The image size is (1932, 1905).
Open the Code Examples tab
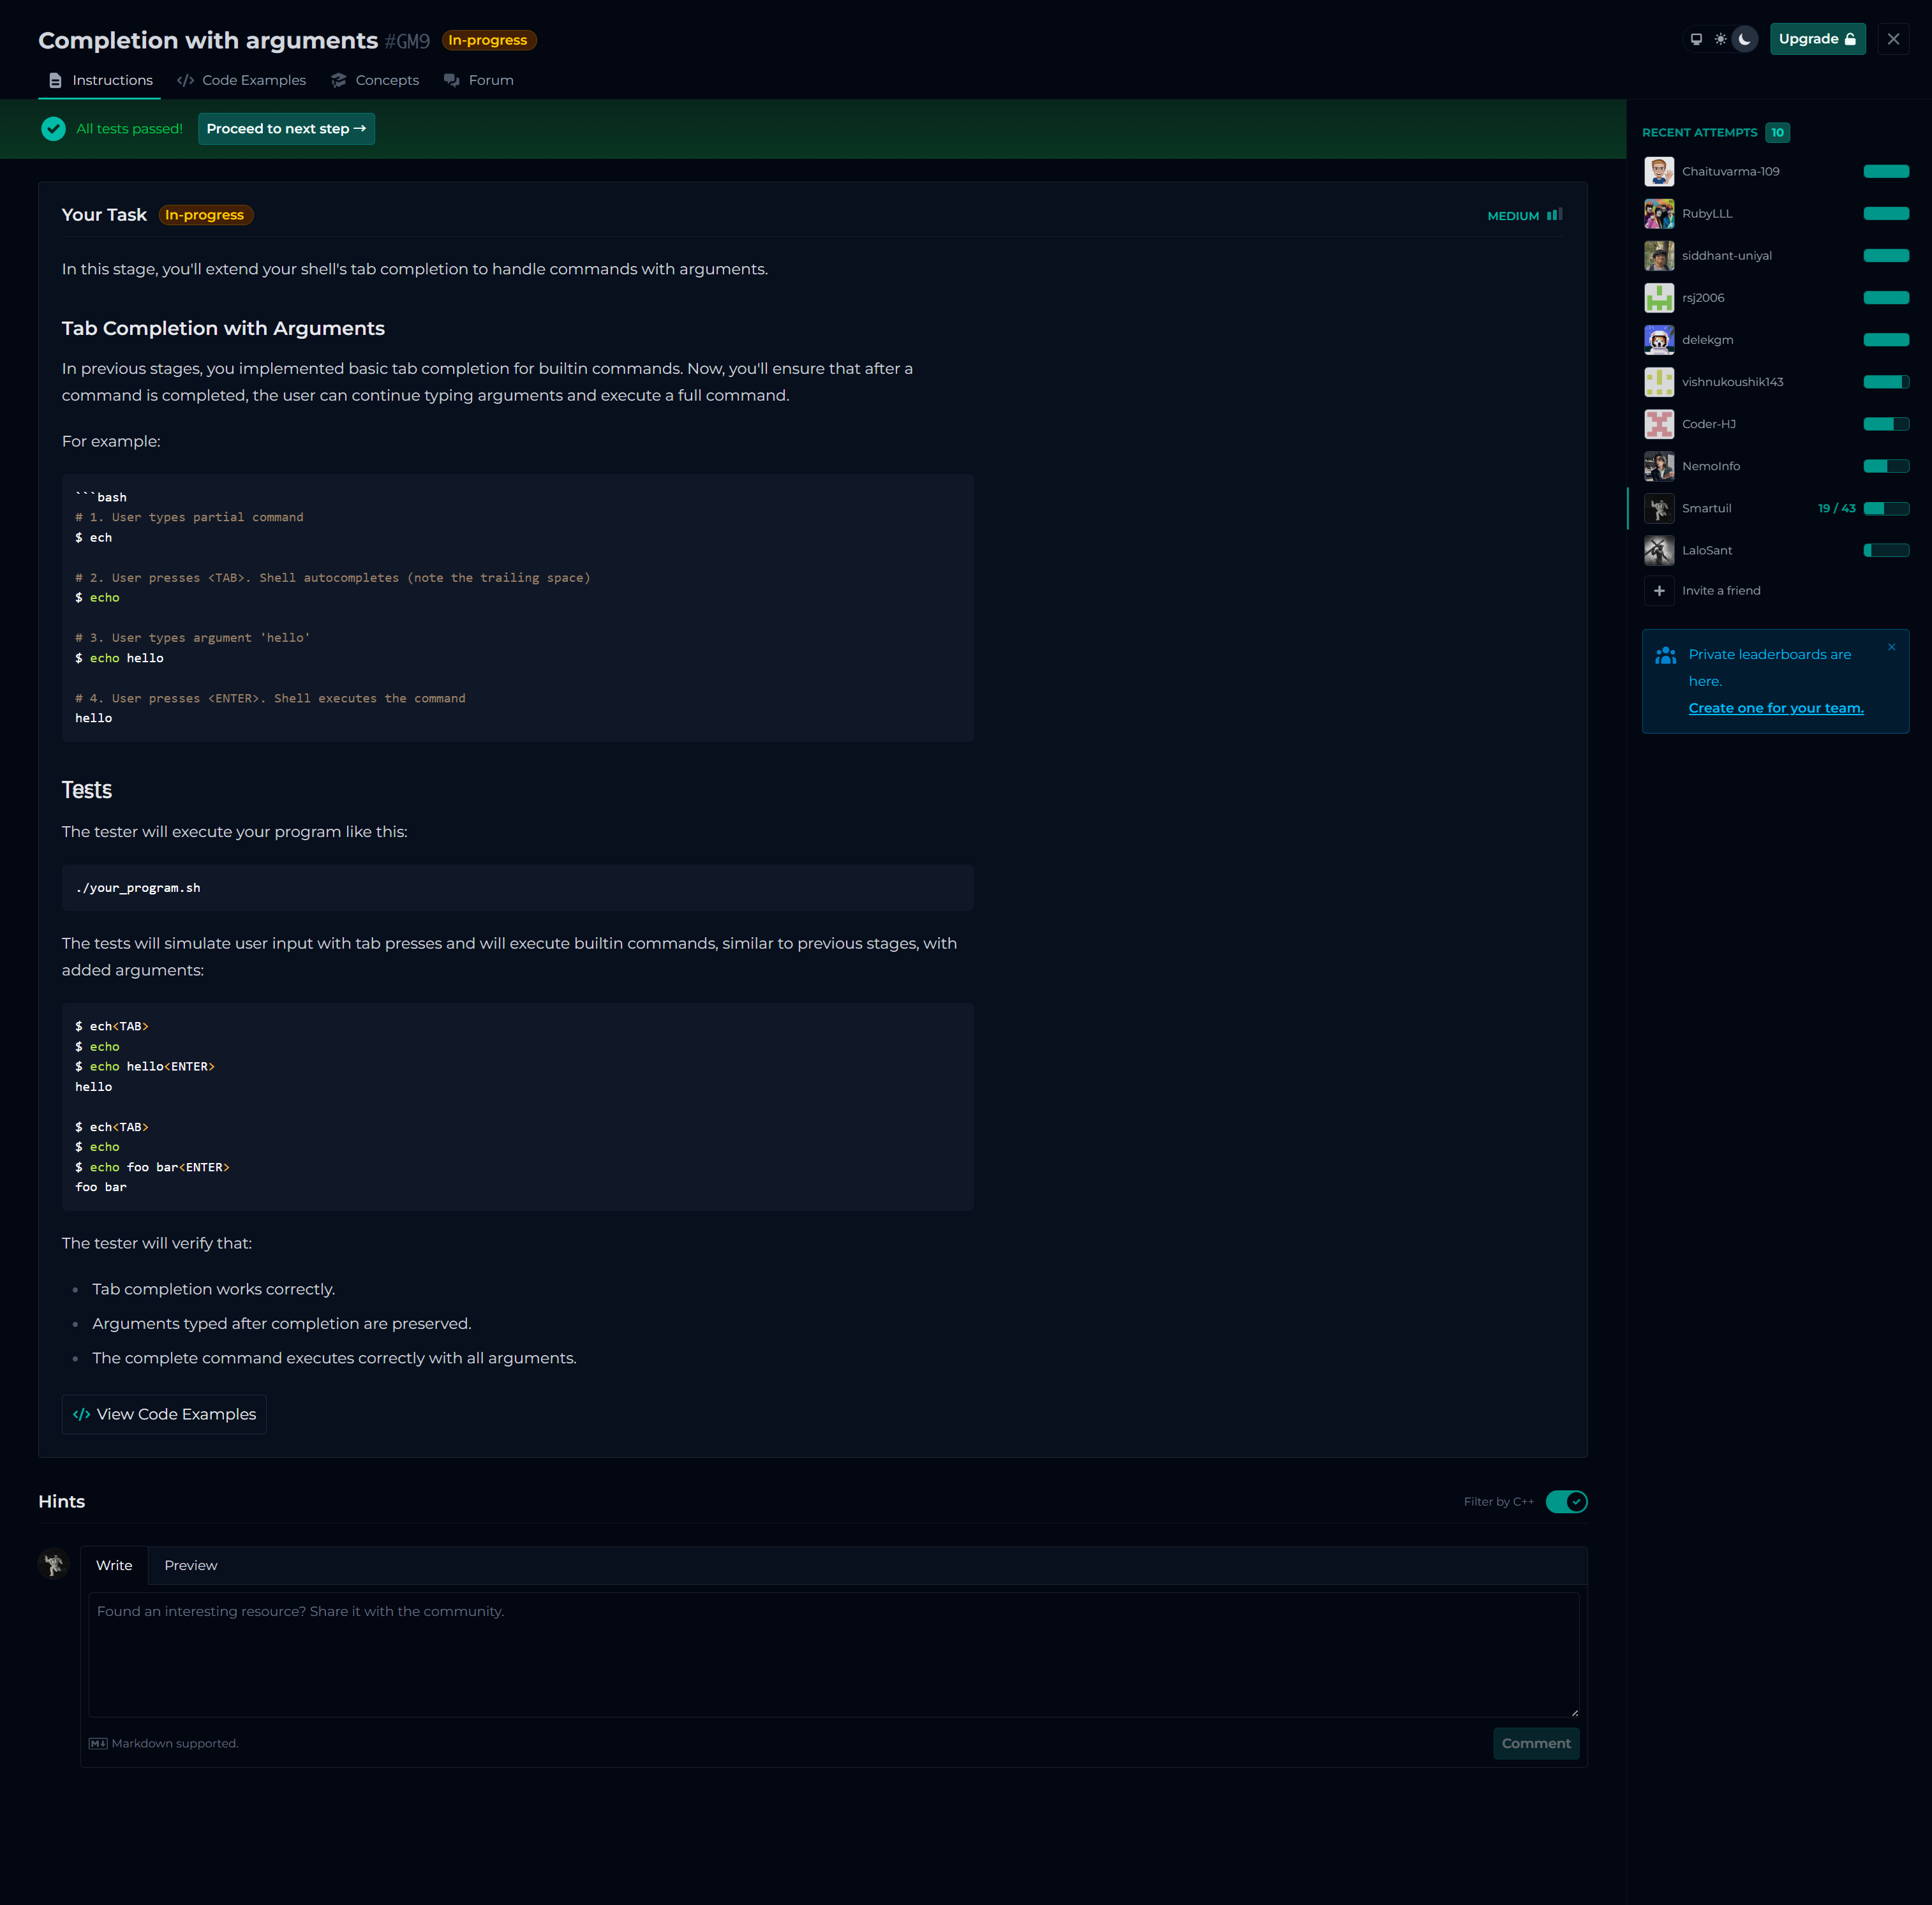(x=242, y=80)
